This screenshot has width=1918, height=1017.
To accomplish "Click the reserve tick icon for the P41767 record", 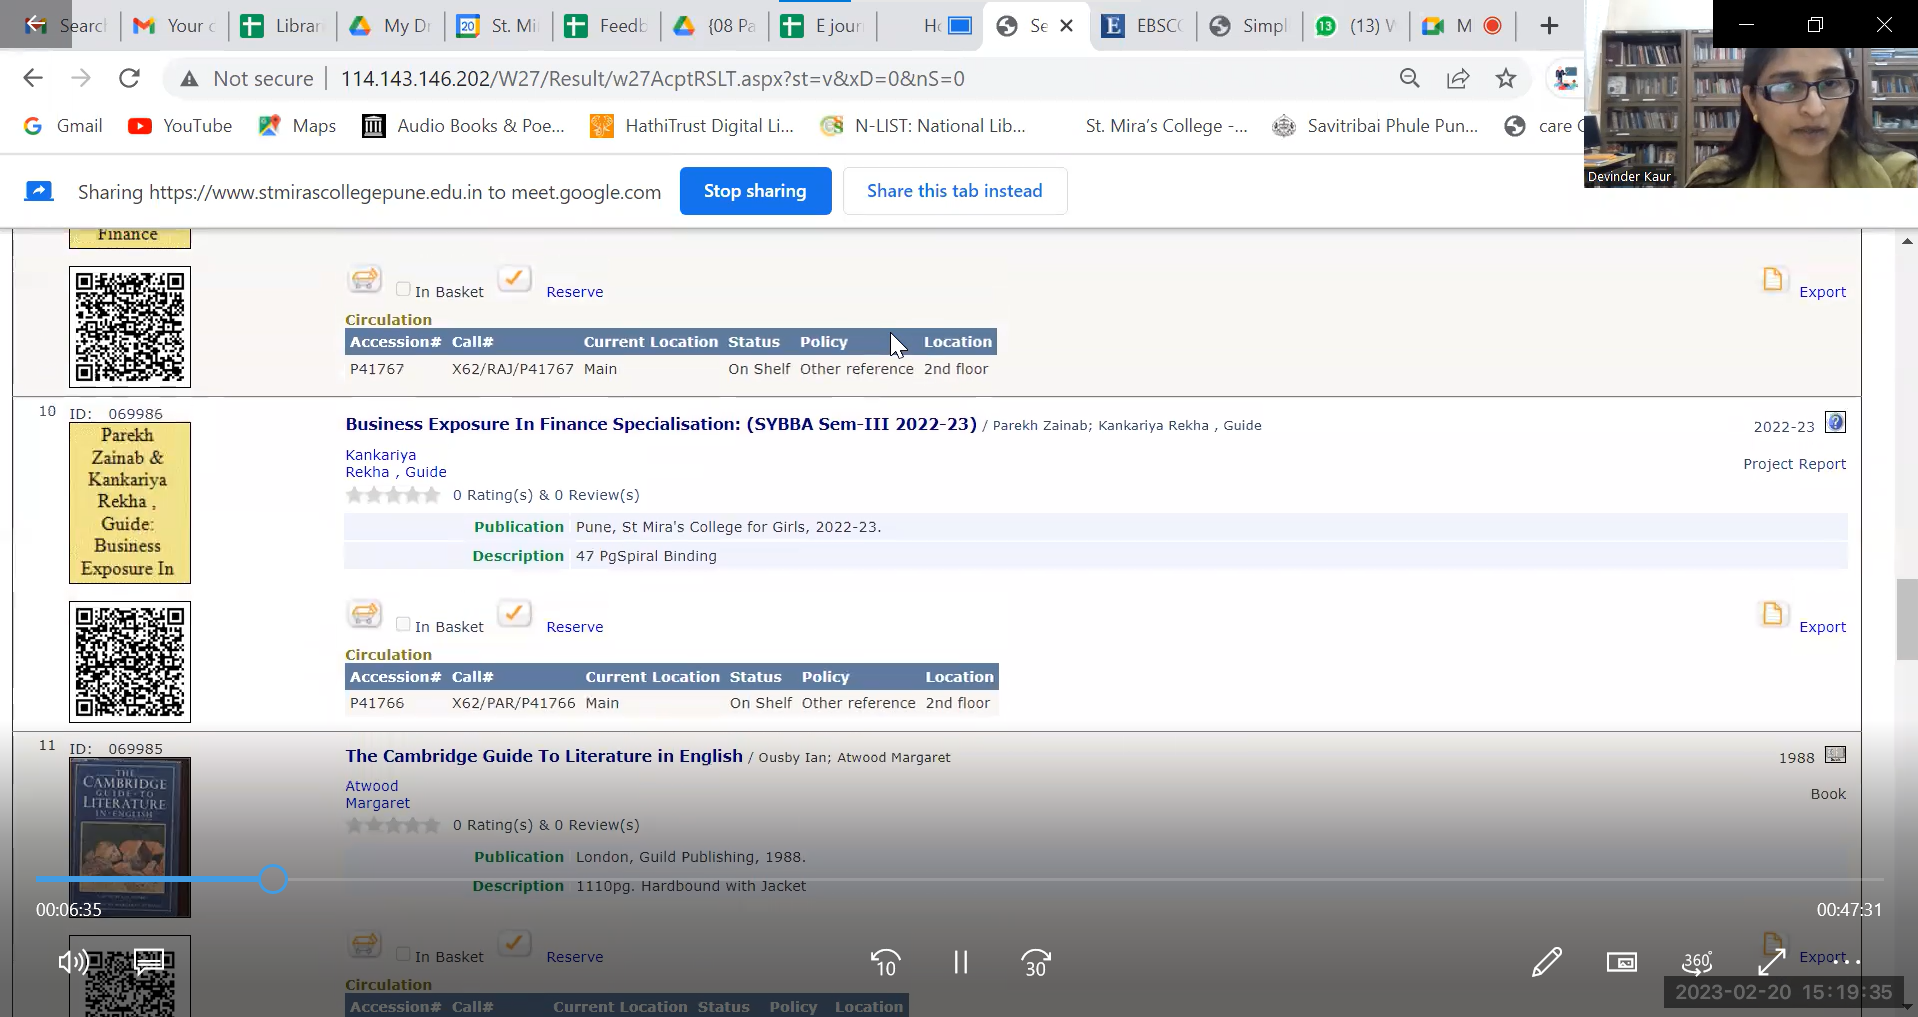I will pyautogui.click(x=514, y=278).
